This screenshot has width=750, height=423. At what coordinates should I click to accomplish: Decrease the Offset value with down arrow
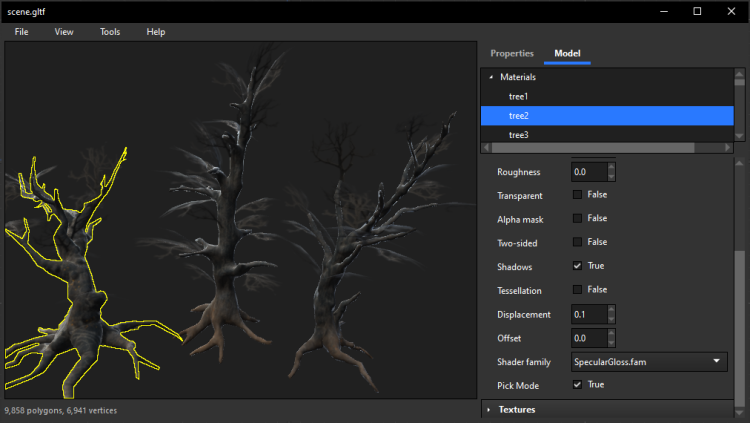(x=611, y=343)
